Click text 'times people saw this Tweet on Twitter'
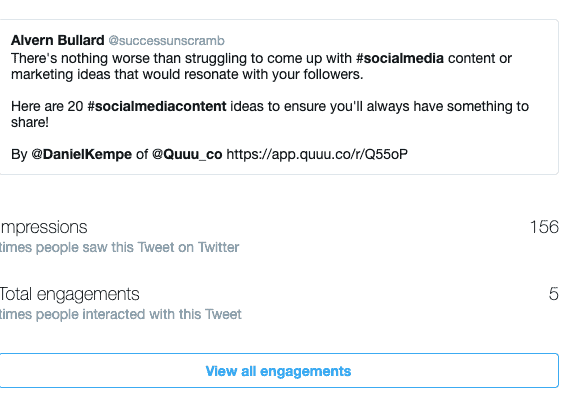 click(120, 247)
